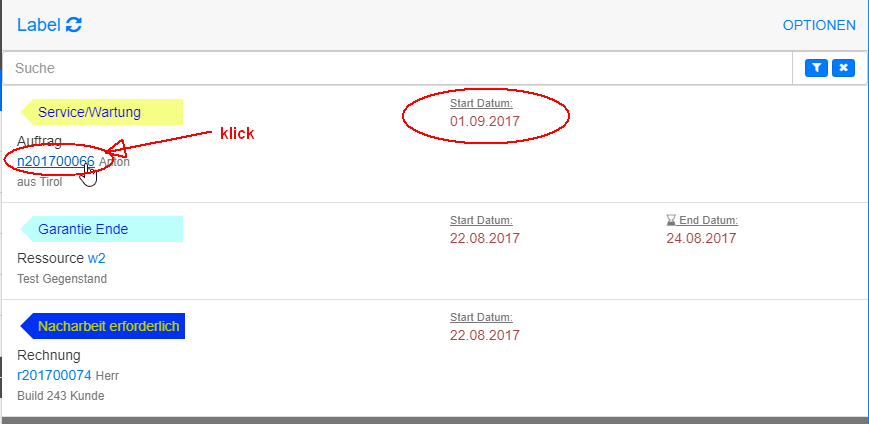Click into the Suche search field
This screenshot has width=869, height=424.
point(398,68)
